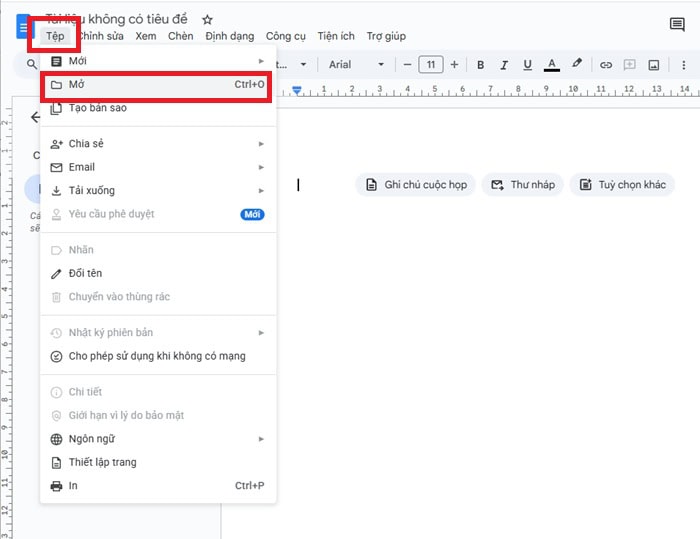Click the font size input field

click(430, 65)
